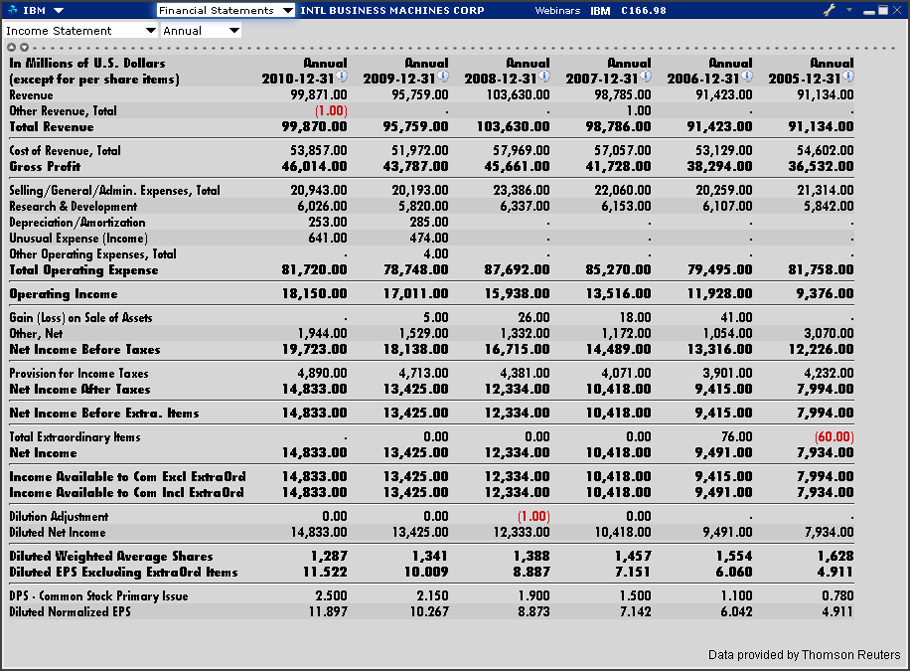Click 2010 Total Revenue value 99,870.00
Image resolution: width=910 pixels, height=671 pixels.
point(315,127)
